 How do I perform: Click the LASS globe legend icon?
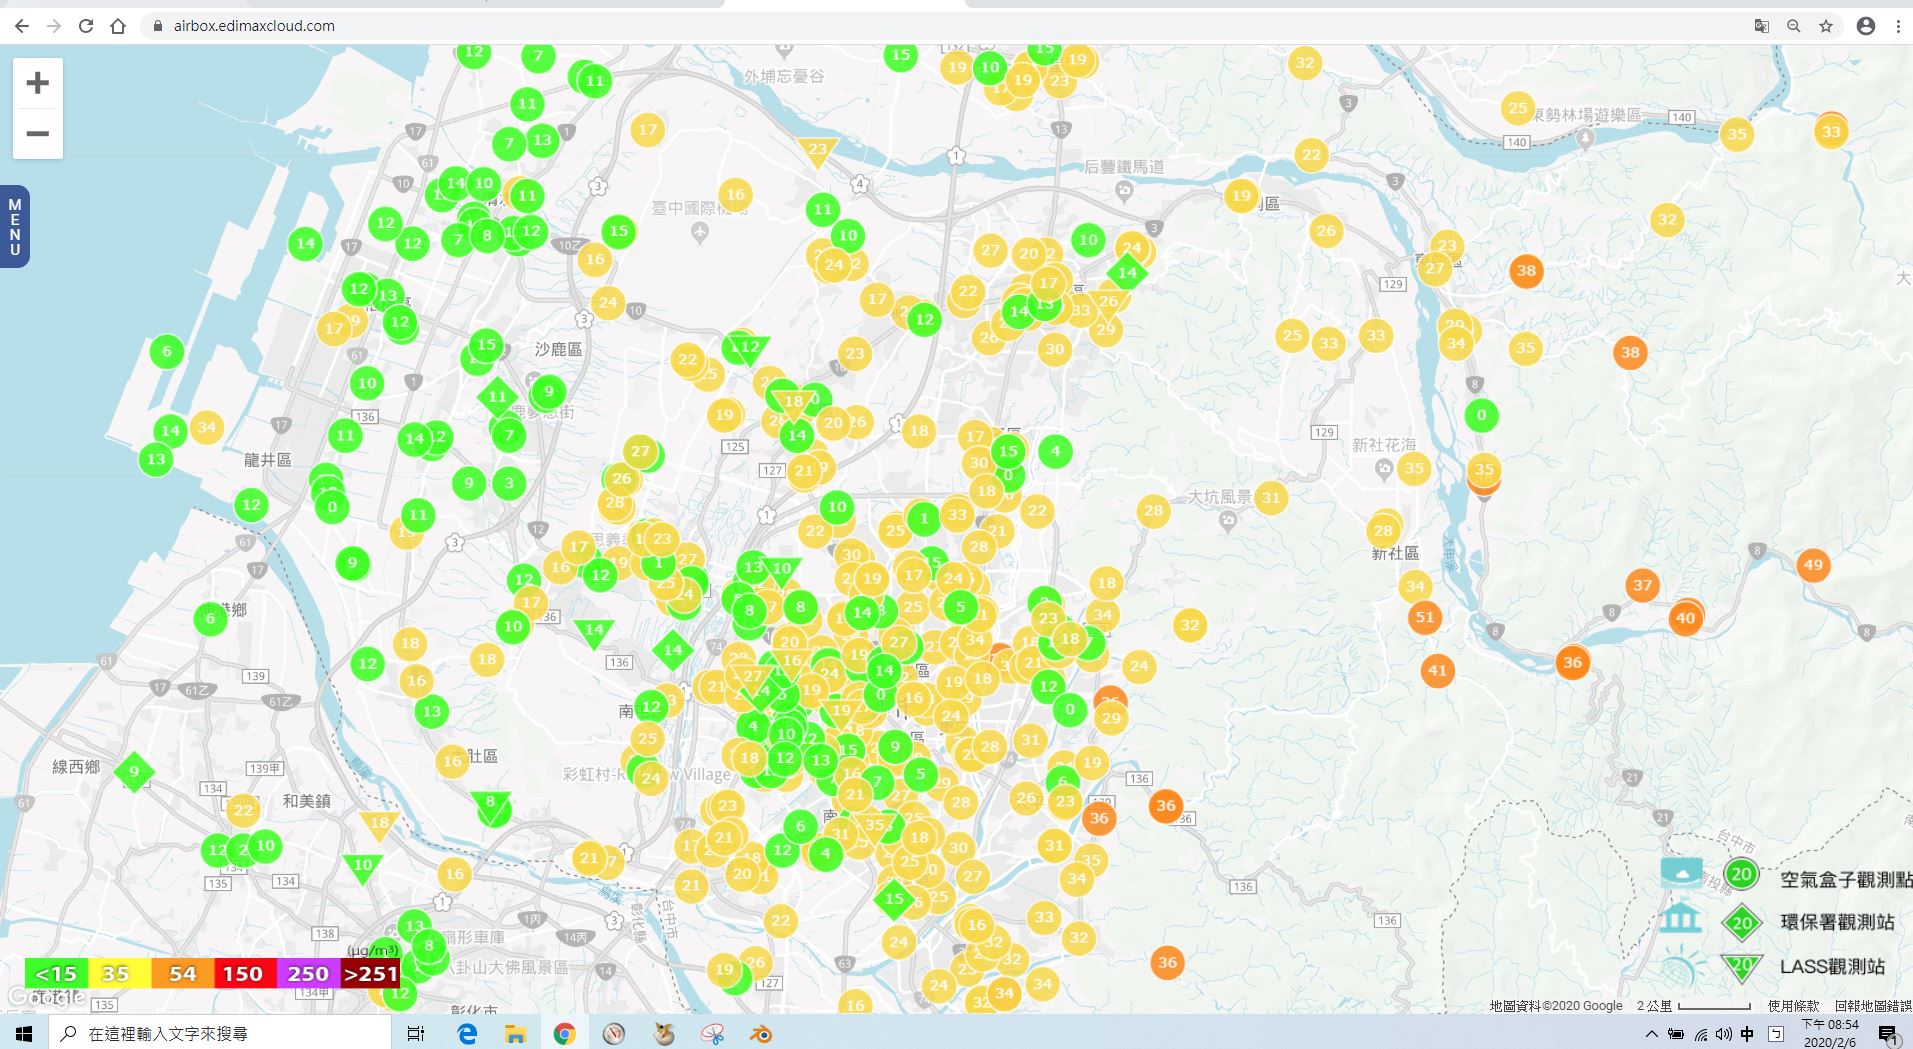coord(1682,967)
